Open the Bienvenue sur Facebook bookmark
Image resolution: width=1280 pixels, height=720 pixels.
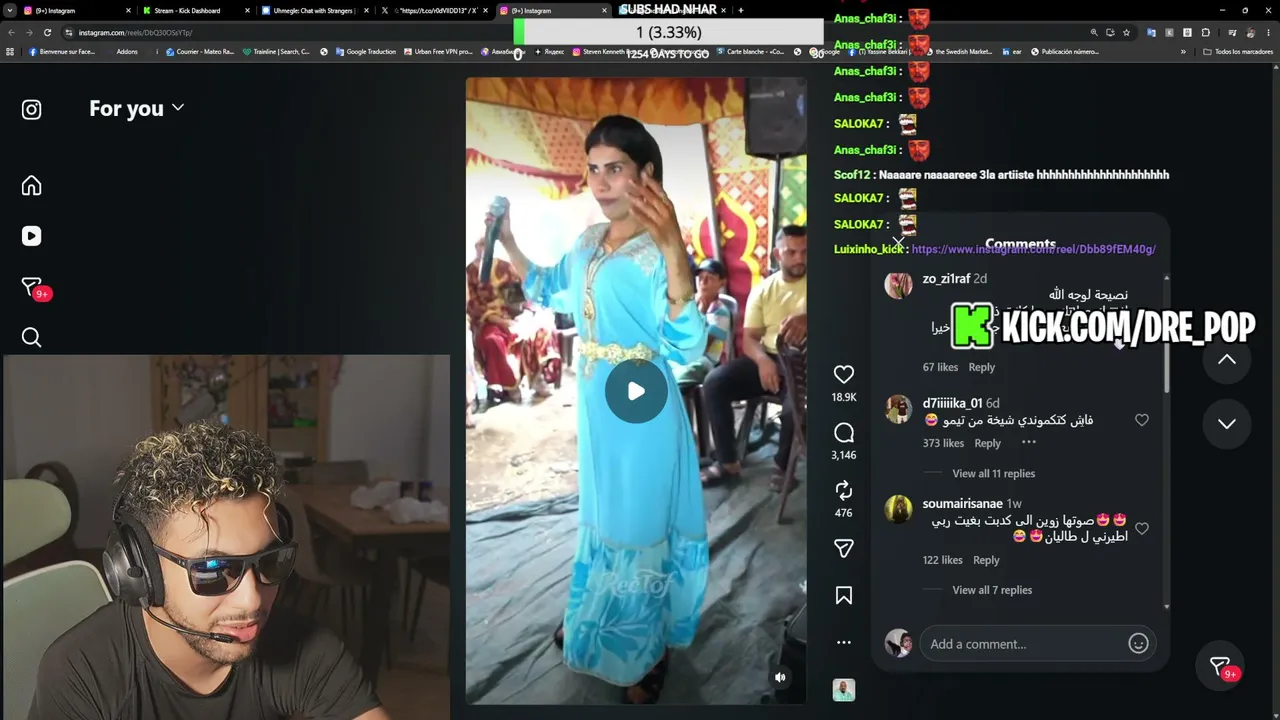click(x=62, y=52)
